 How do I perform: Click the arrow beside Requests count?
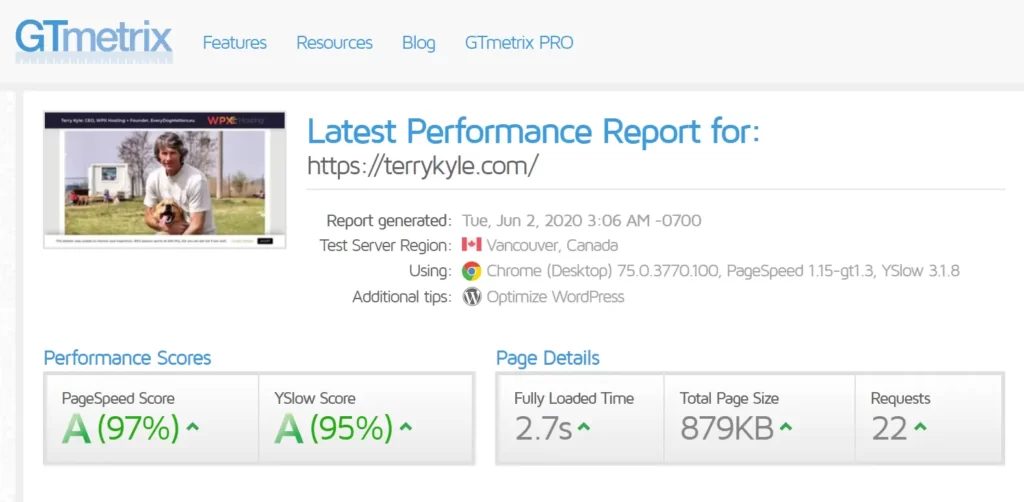(x=920, y=428)
